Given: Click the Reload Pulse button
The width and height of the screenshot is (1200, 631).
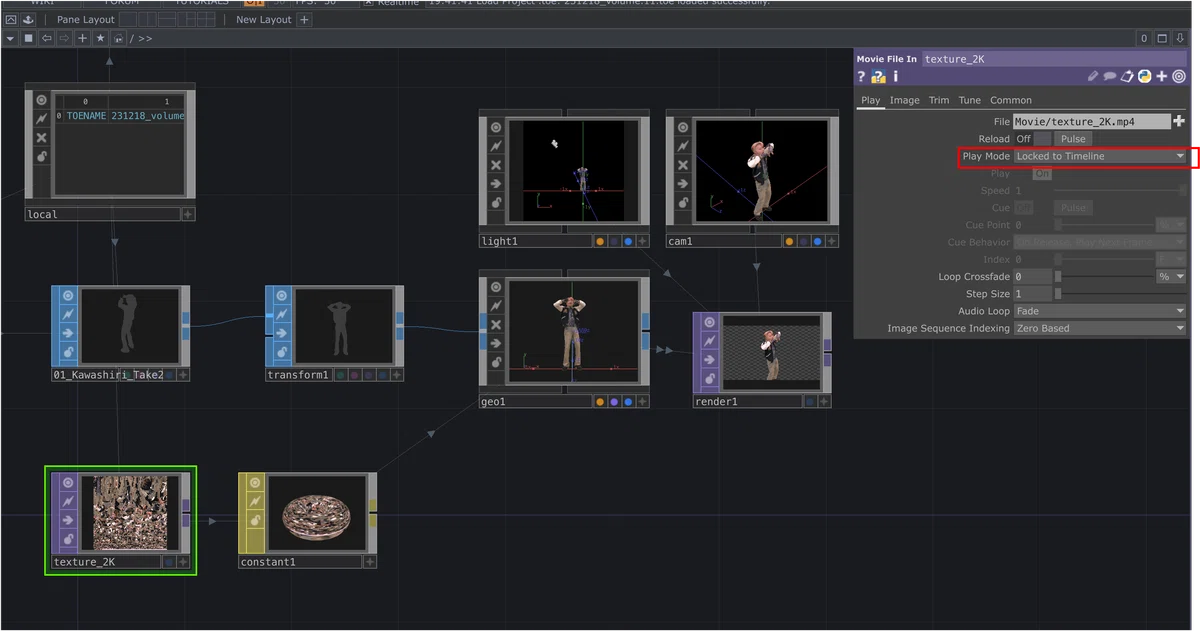Looking at the screenshot, I should tap(1073, 139).
